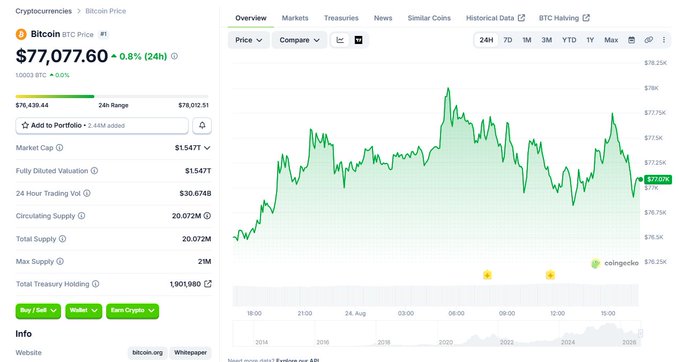Switch to Overview tab
This screenshot has height=362, width=679.
(x=251, y=18)
